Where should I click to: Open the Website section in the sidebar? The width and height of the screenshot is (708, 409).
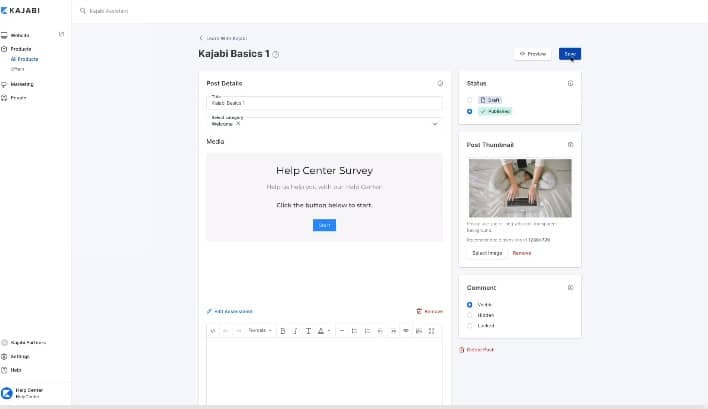click(x=20, y=35)
